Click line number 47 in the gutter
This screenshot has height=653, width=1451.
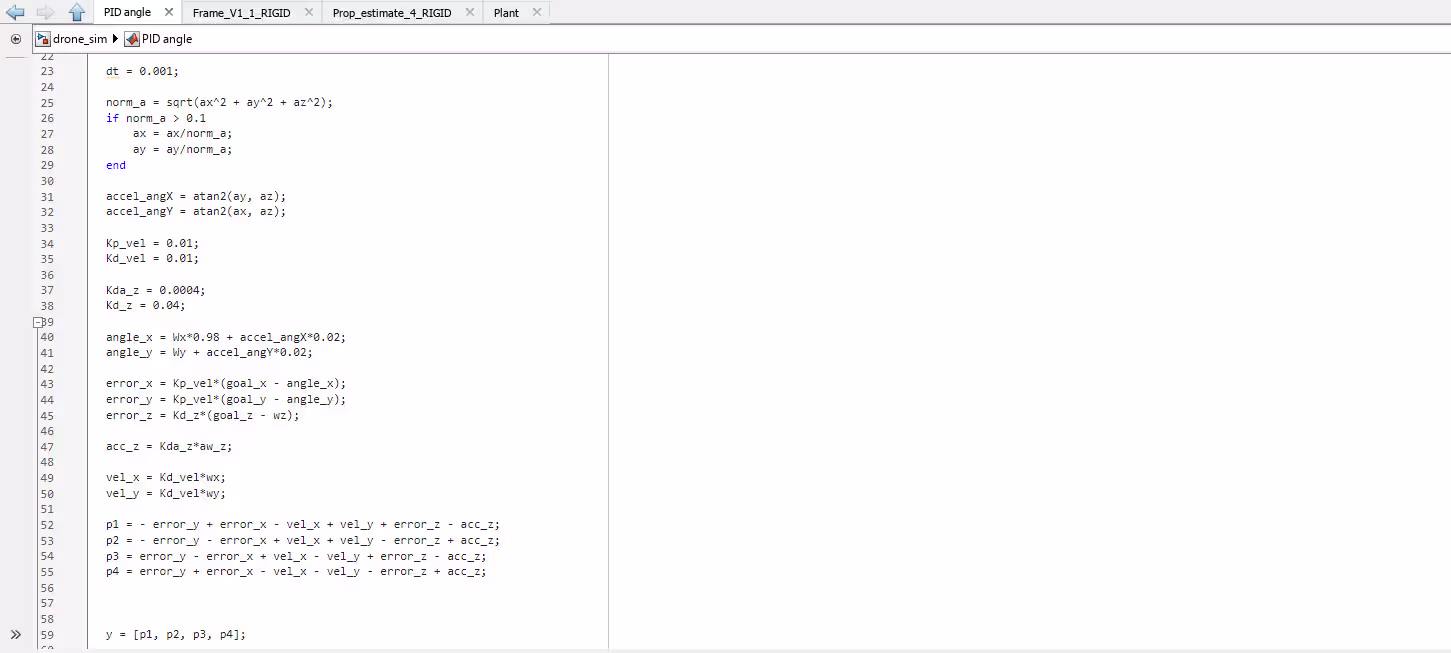coord(47,447)
